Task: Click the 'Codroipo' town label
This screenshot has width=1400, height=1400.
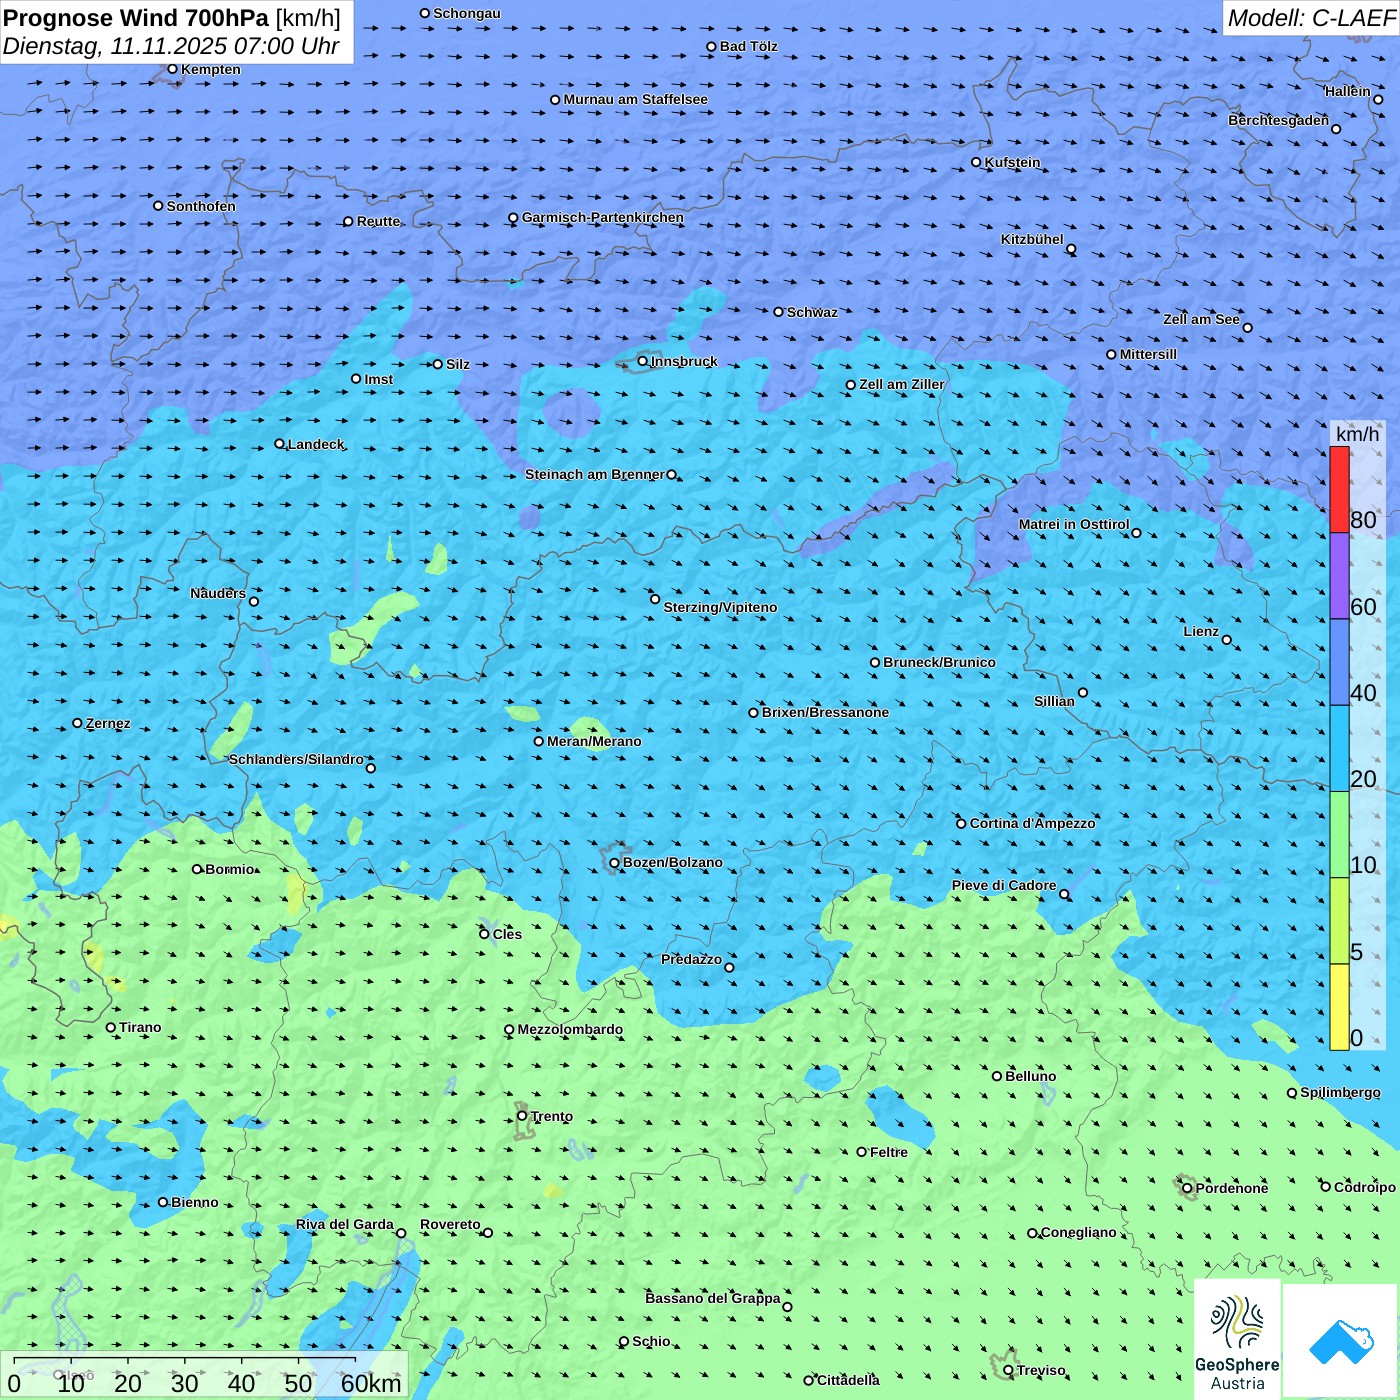Action: [x=1364, y=1187]
